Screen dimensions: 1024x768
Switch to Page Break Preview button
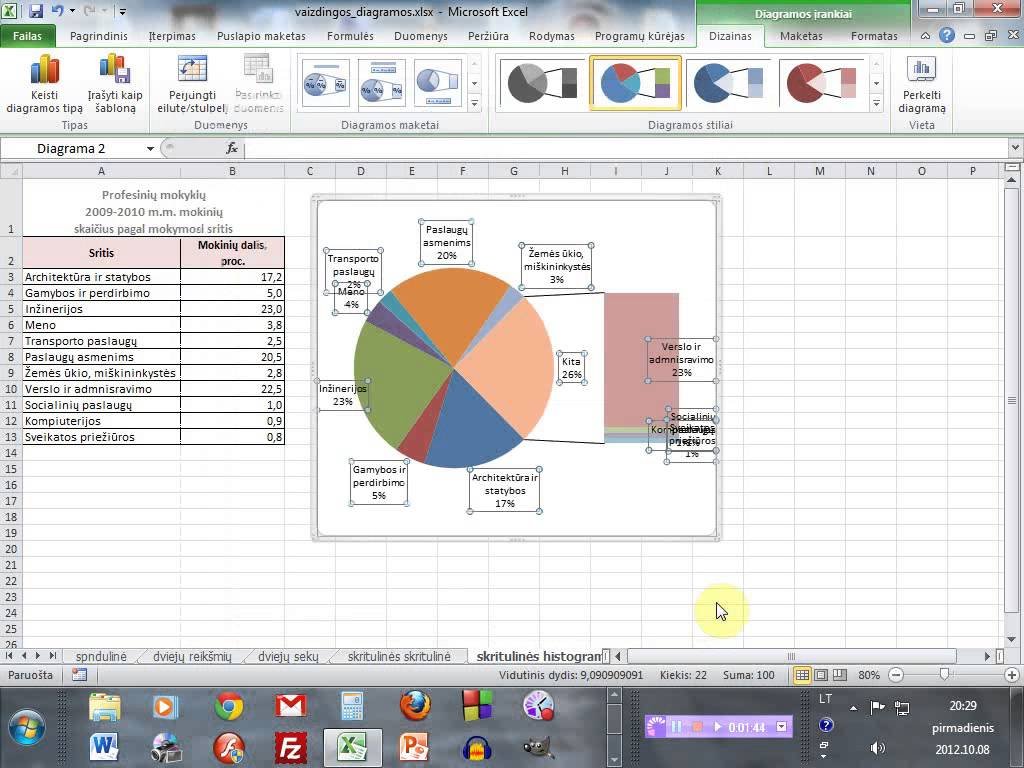click(x=839, y=675)
